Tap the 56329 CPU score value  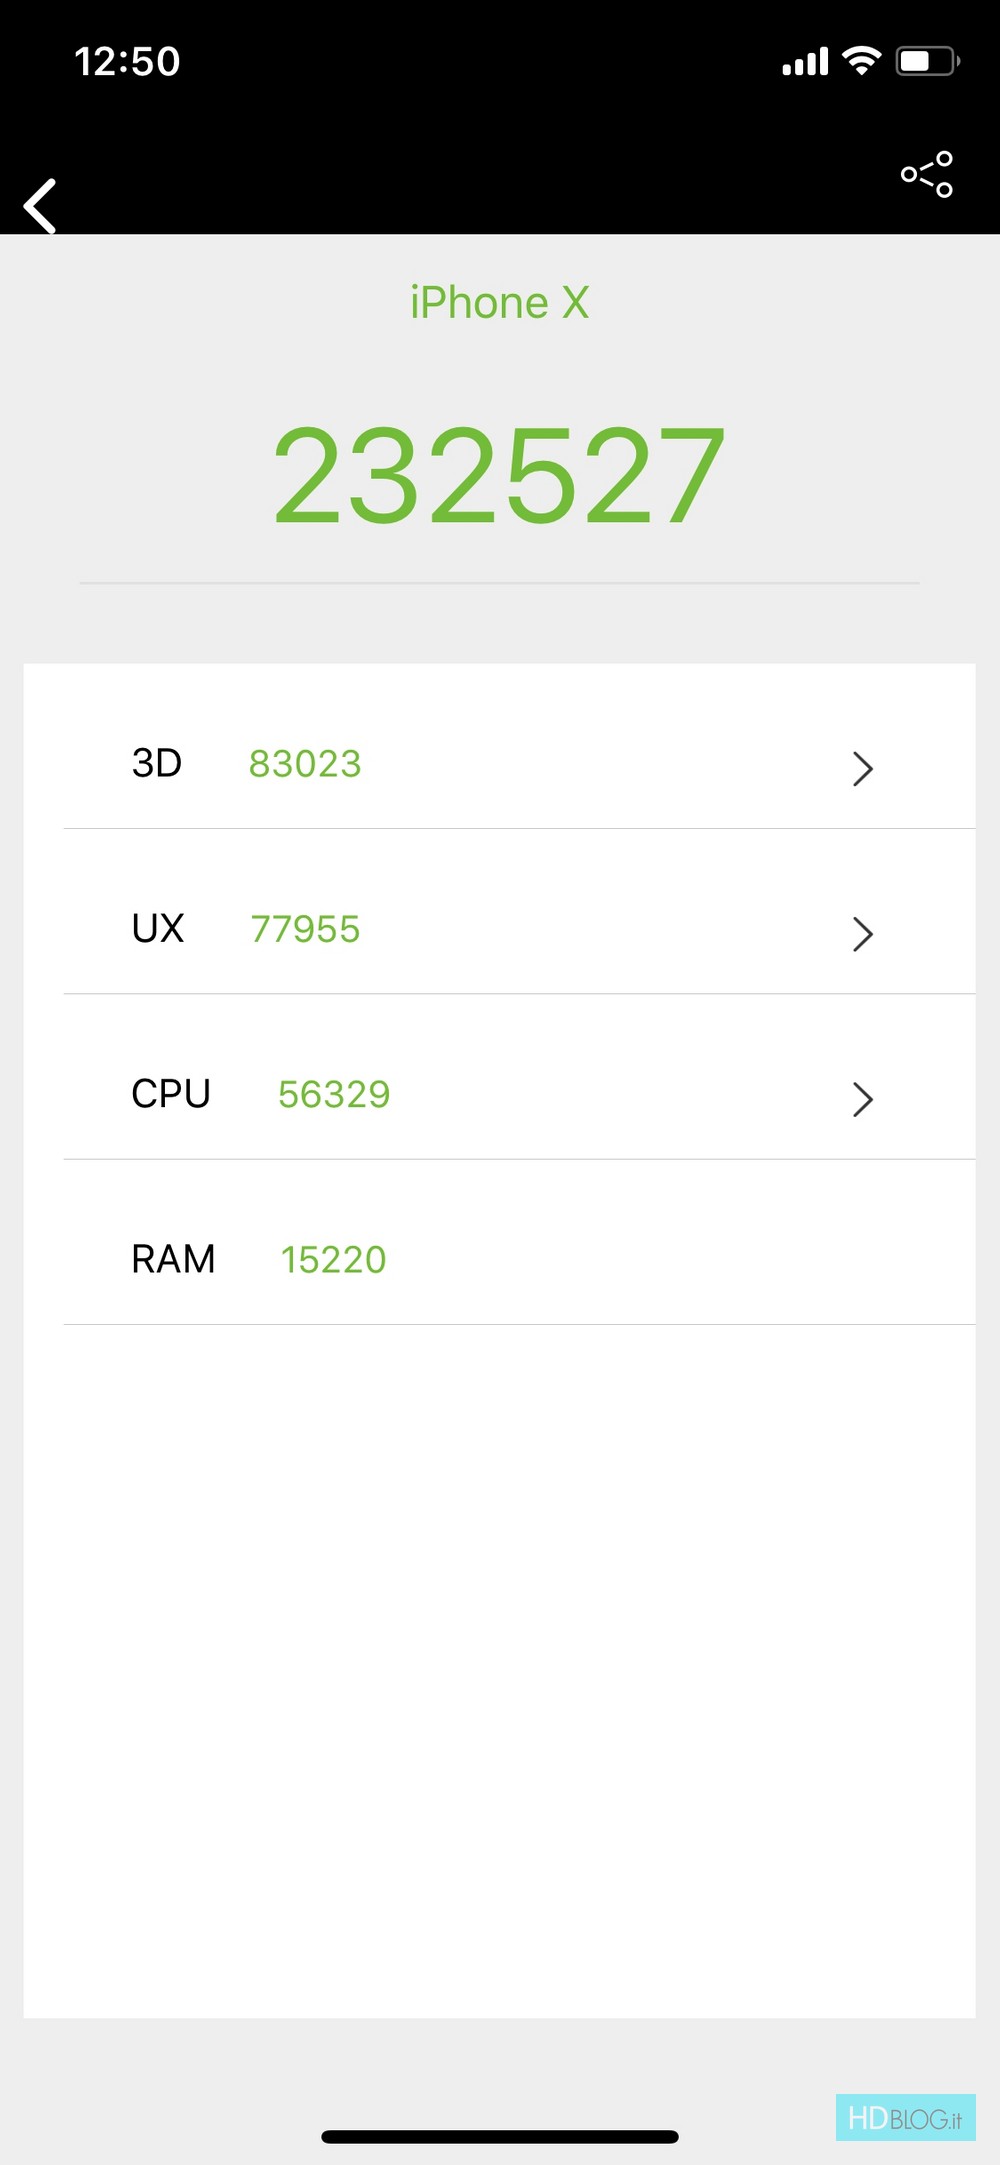click(334, 1095)
